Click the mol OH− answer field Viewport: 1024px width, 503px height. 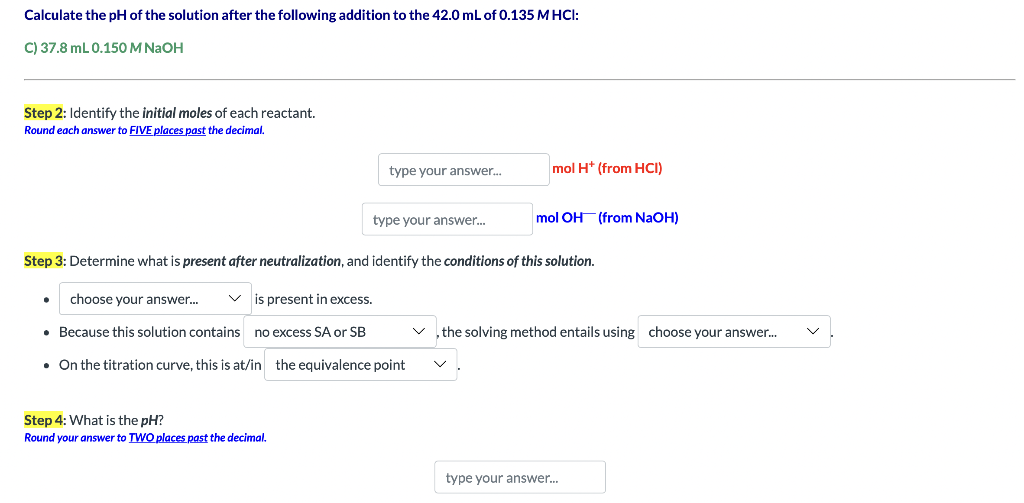coord(447,220)
